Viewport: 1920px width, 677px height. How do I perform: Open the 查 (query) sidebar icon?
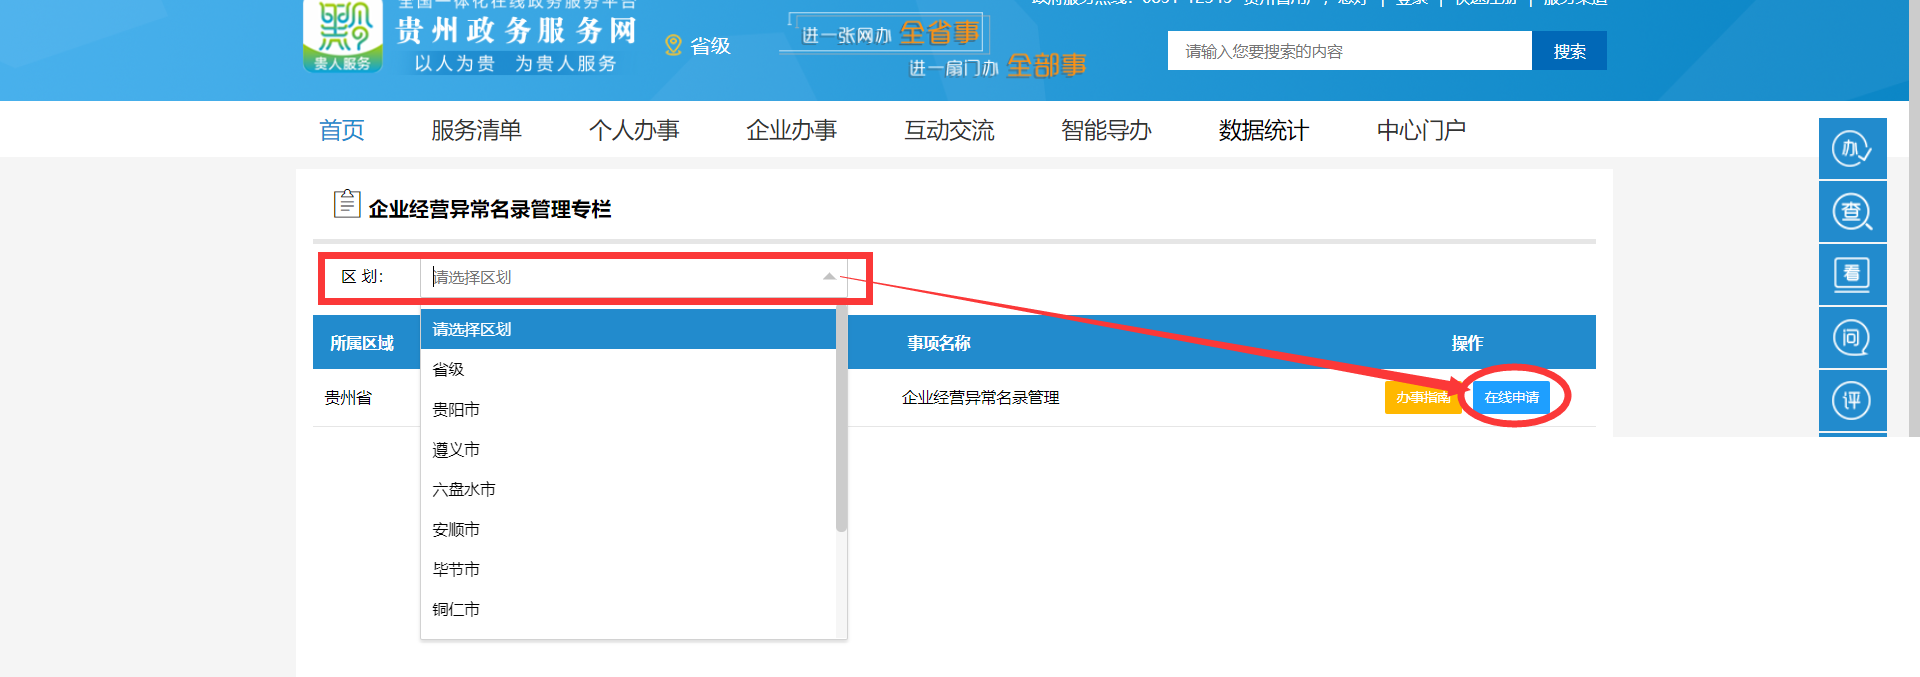point(1852,212)
